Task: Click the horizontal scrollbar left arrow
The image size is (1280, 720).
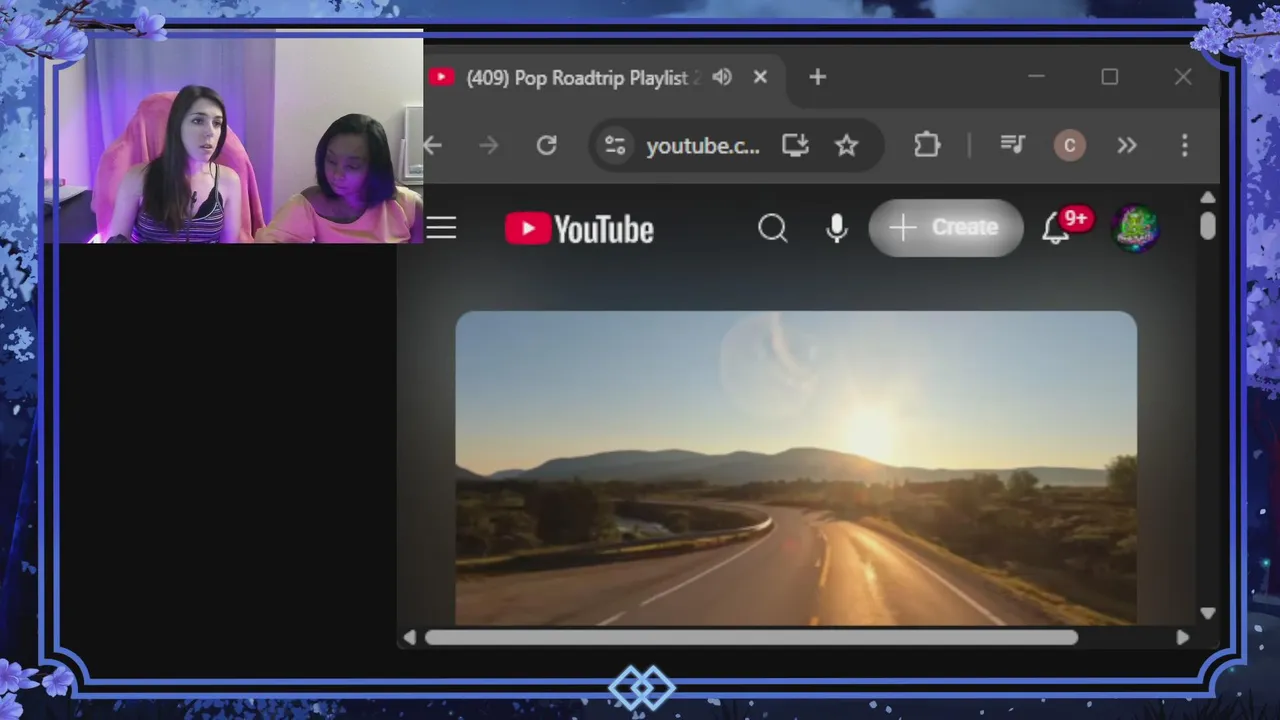Action: [x=409, y=637]
